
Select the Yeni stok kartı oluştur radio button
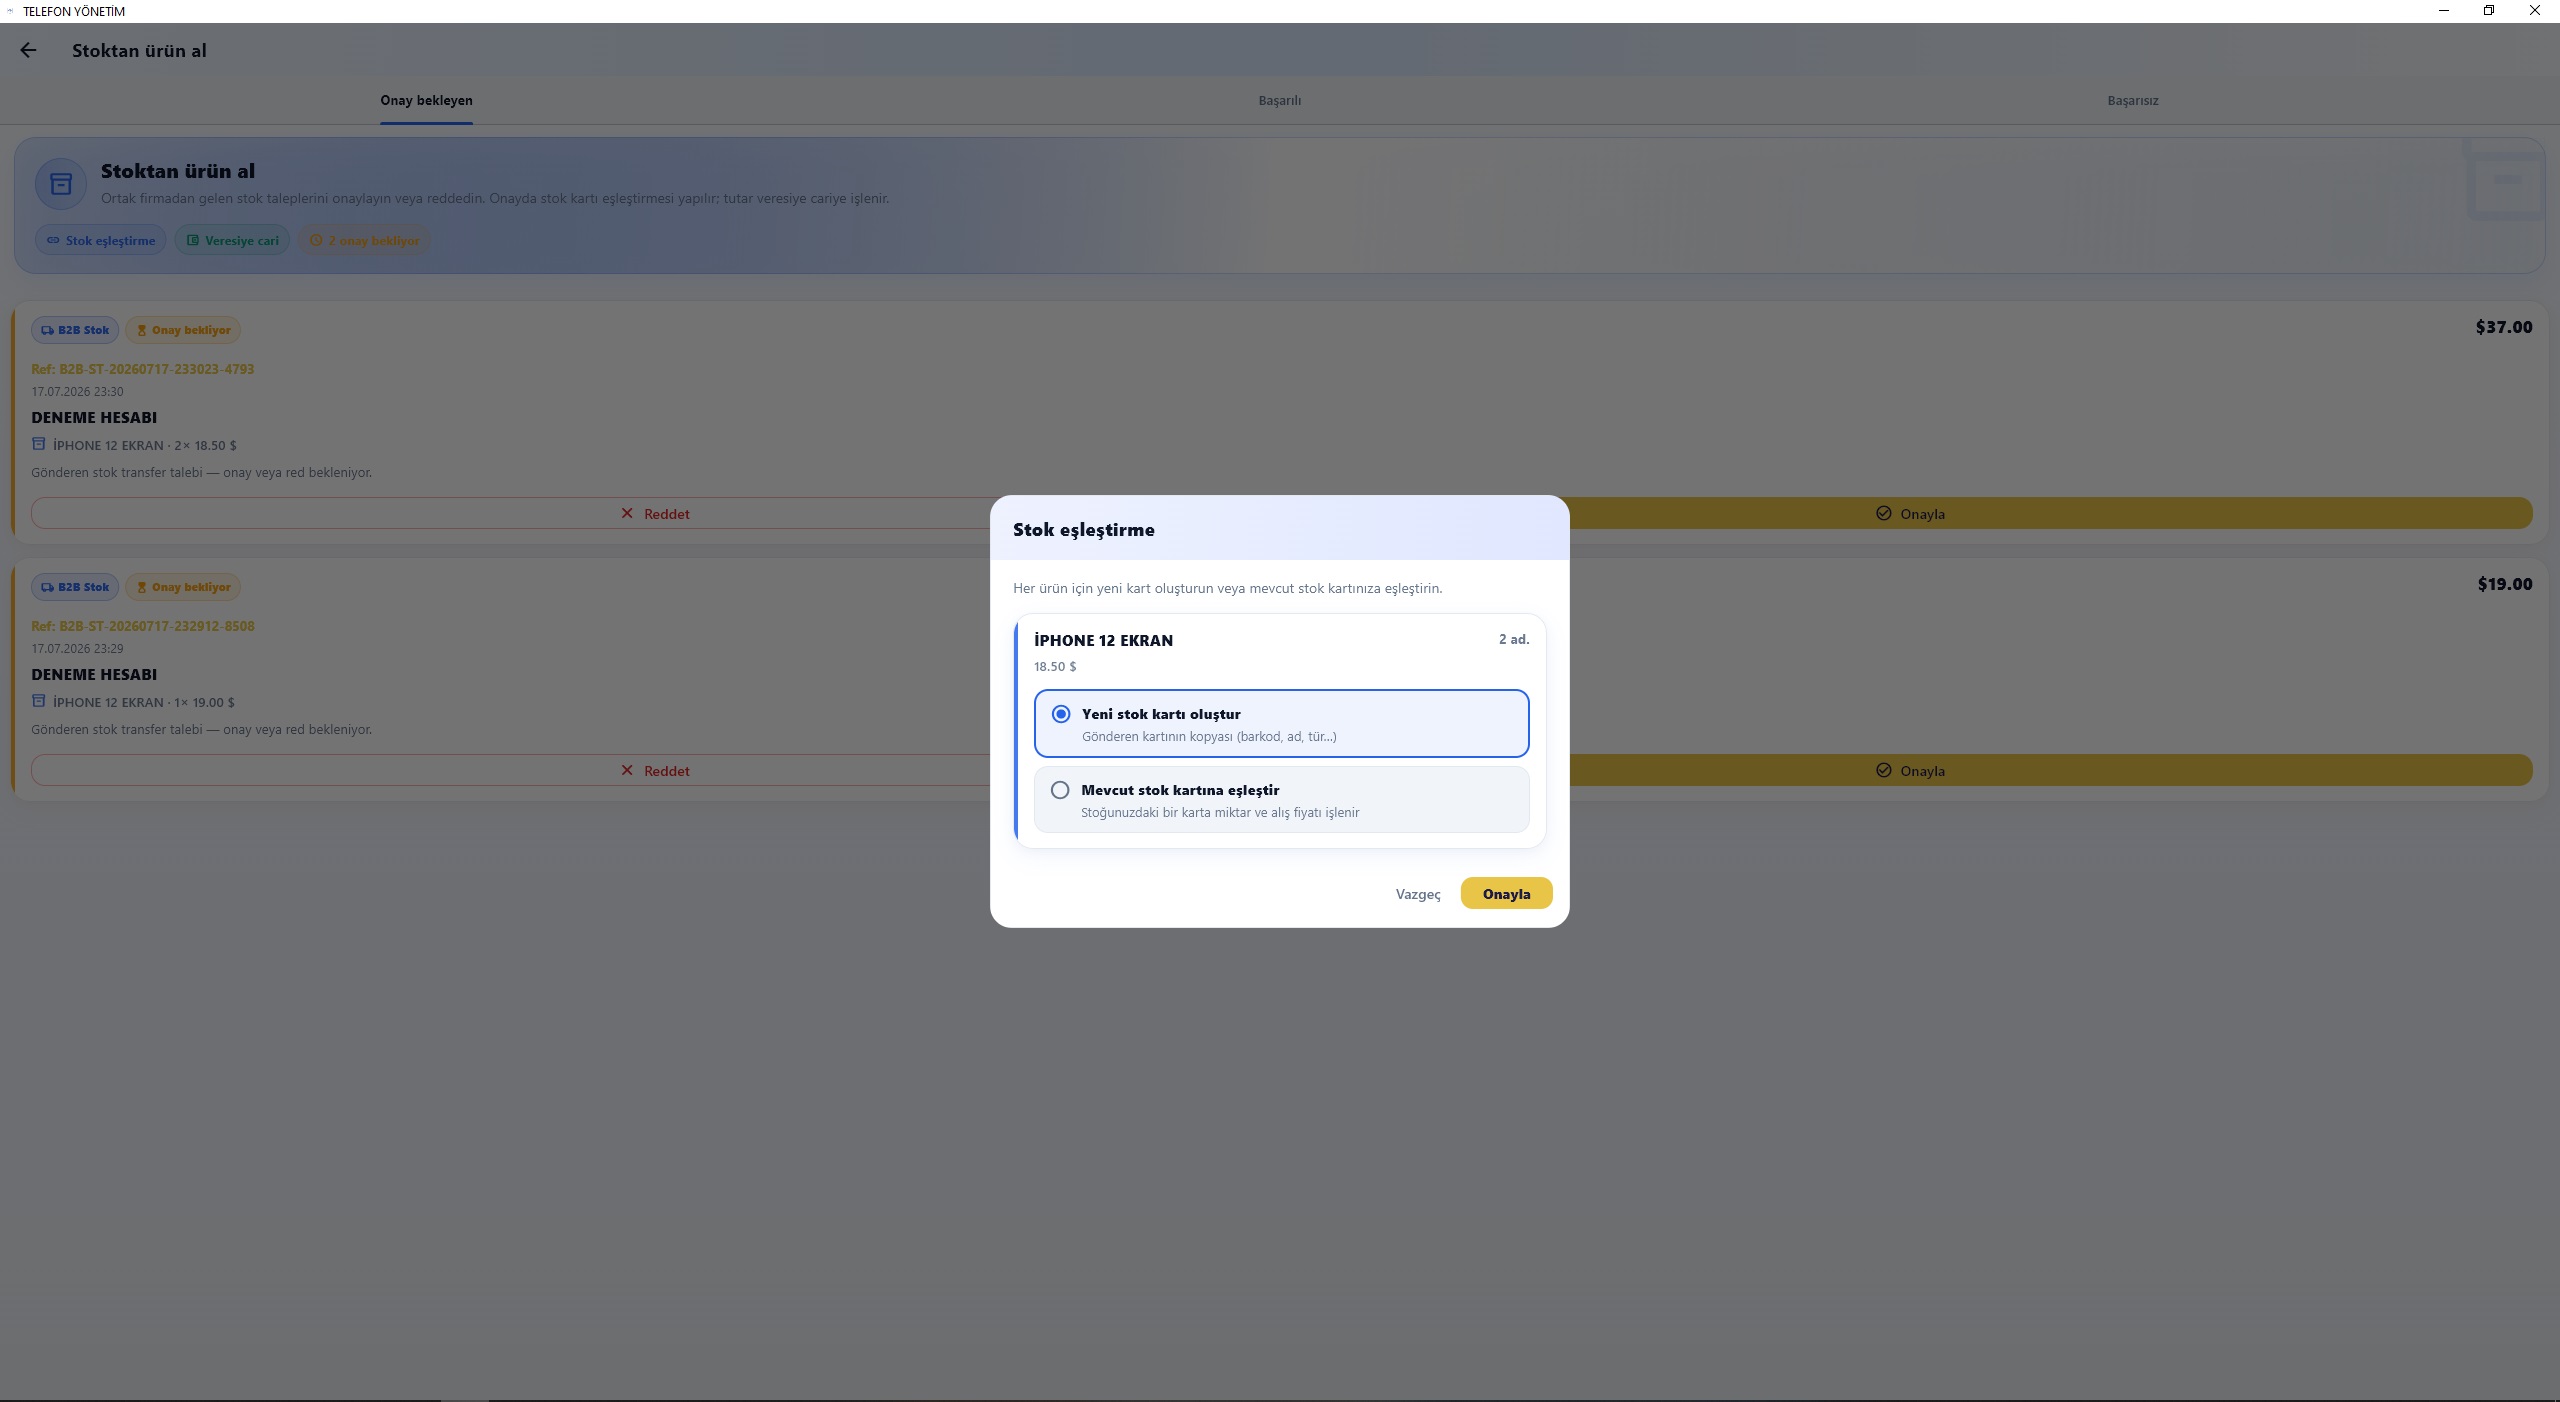click(x=1061, y=714)
